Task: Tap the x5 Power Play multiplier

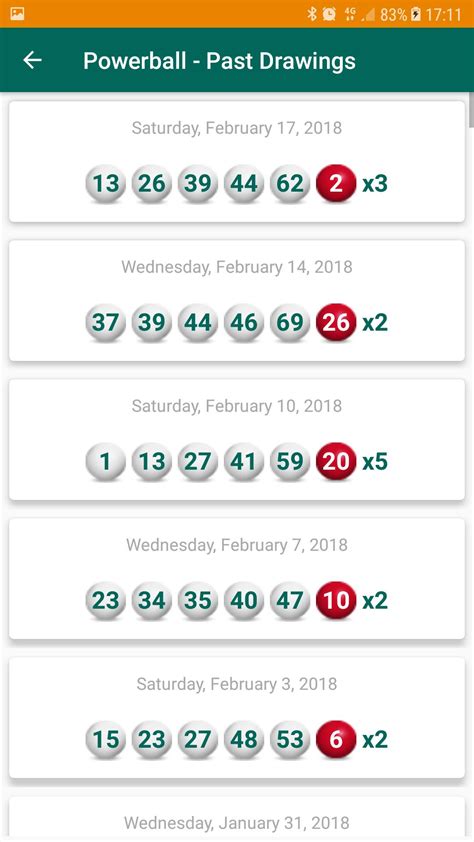Action: click(375, 462)
